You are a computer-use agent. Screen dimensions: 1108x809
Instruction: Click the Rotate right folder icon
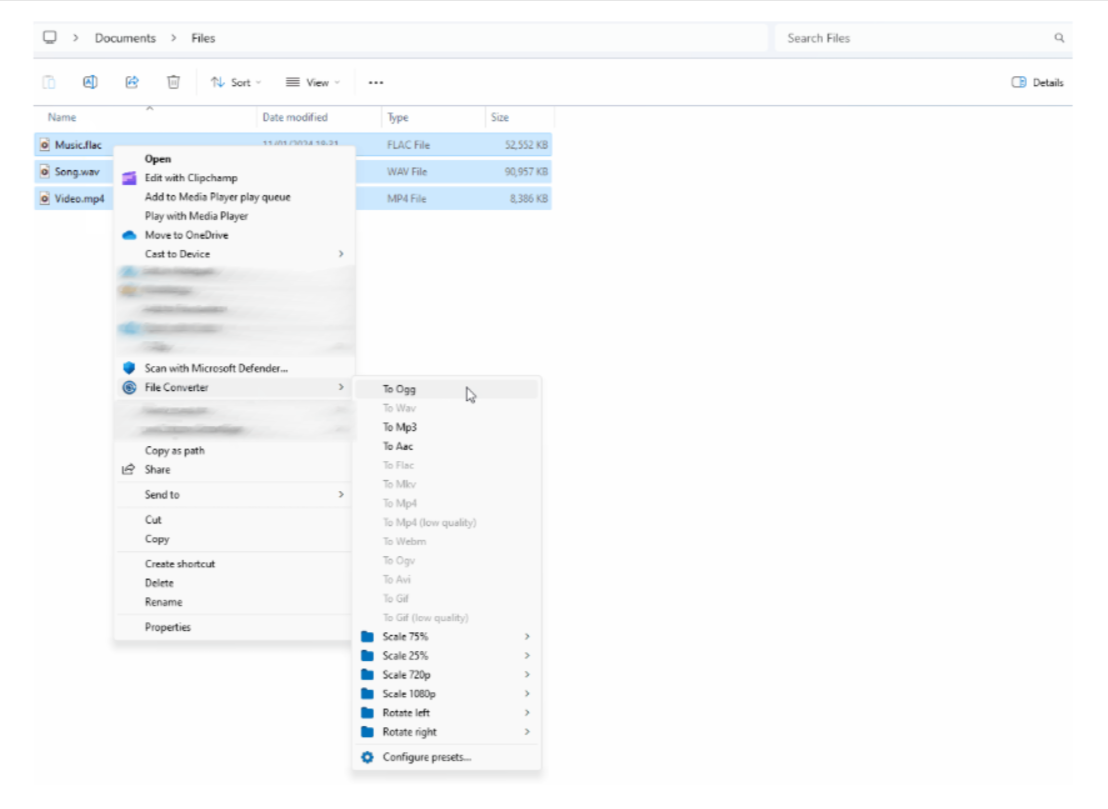(367, 732)
